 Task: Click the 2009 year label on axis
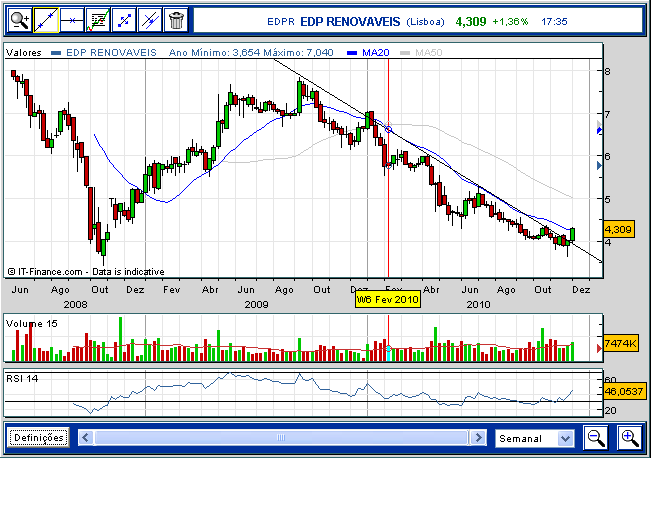[256, 304]
